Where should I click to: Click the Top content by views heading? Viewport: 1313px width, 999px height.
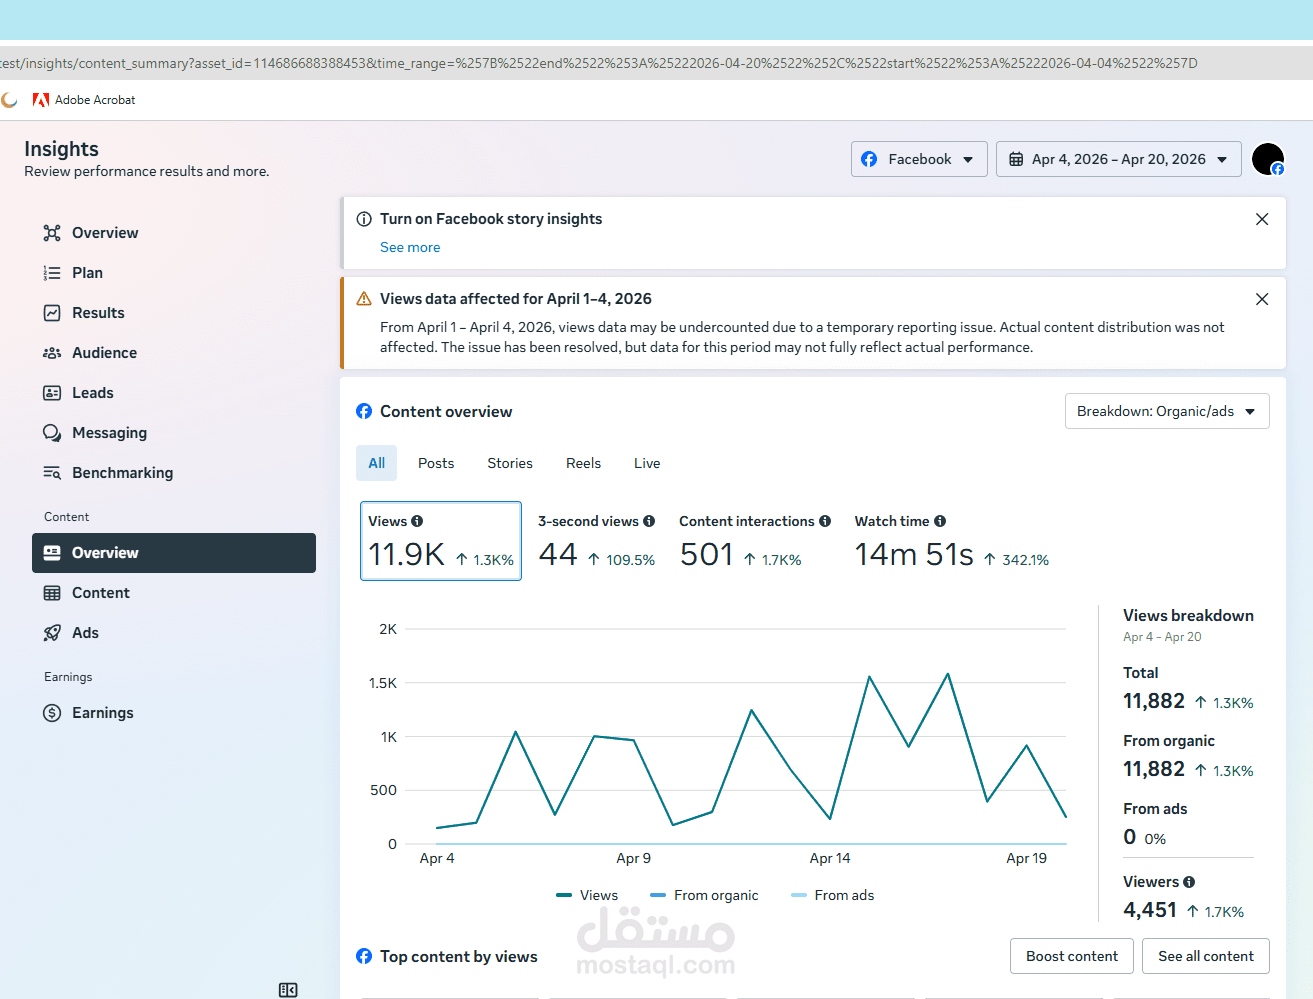(x=459, y=957)
